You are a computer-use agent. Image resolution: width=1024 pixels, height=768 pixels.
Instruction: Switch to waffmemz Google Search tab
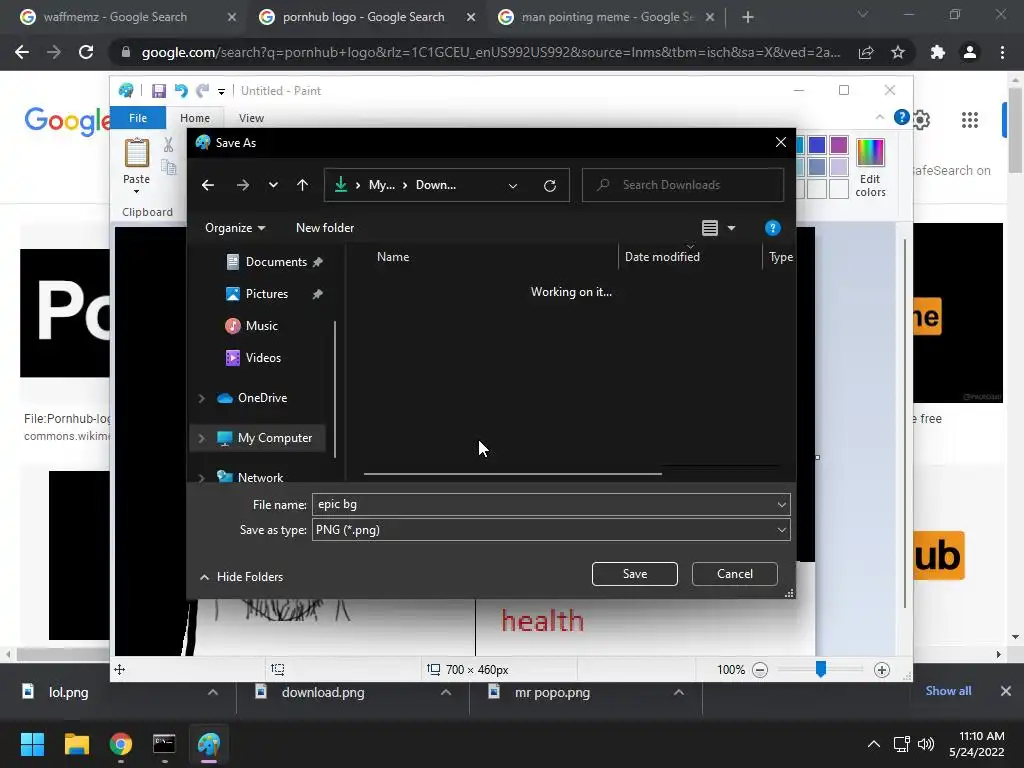pos(118,17)
